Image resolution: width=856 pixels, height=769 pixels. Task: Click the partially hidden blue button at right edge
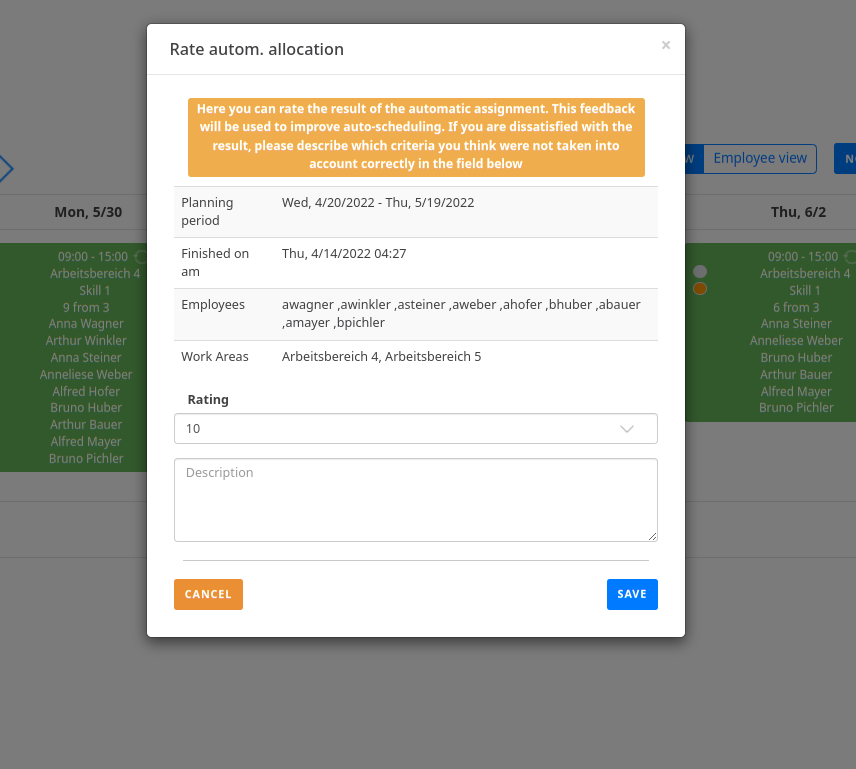coord(846,158)
